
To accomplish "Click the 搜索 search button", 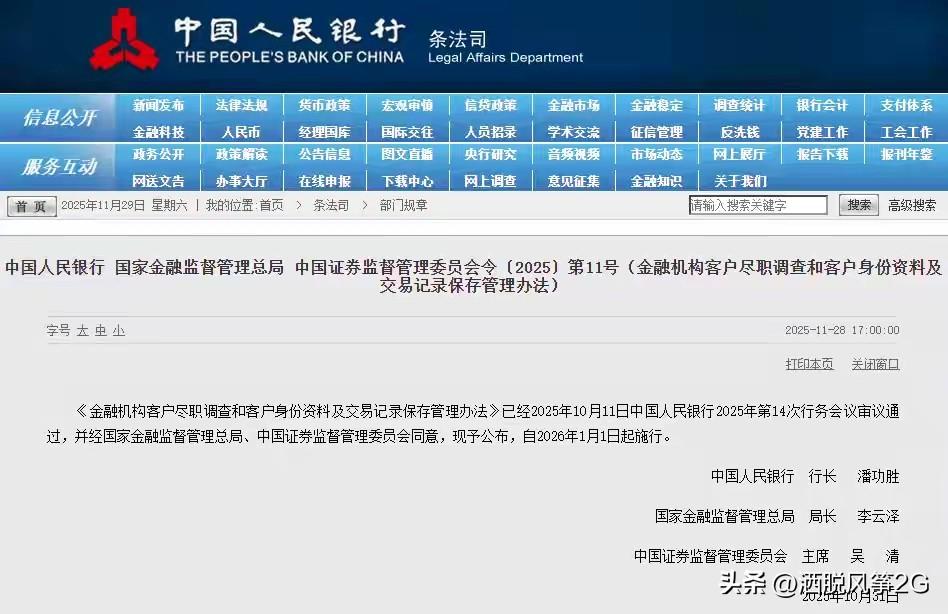I will (x=859, y=205).
